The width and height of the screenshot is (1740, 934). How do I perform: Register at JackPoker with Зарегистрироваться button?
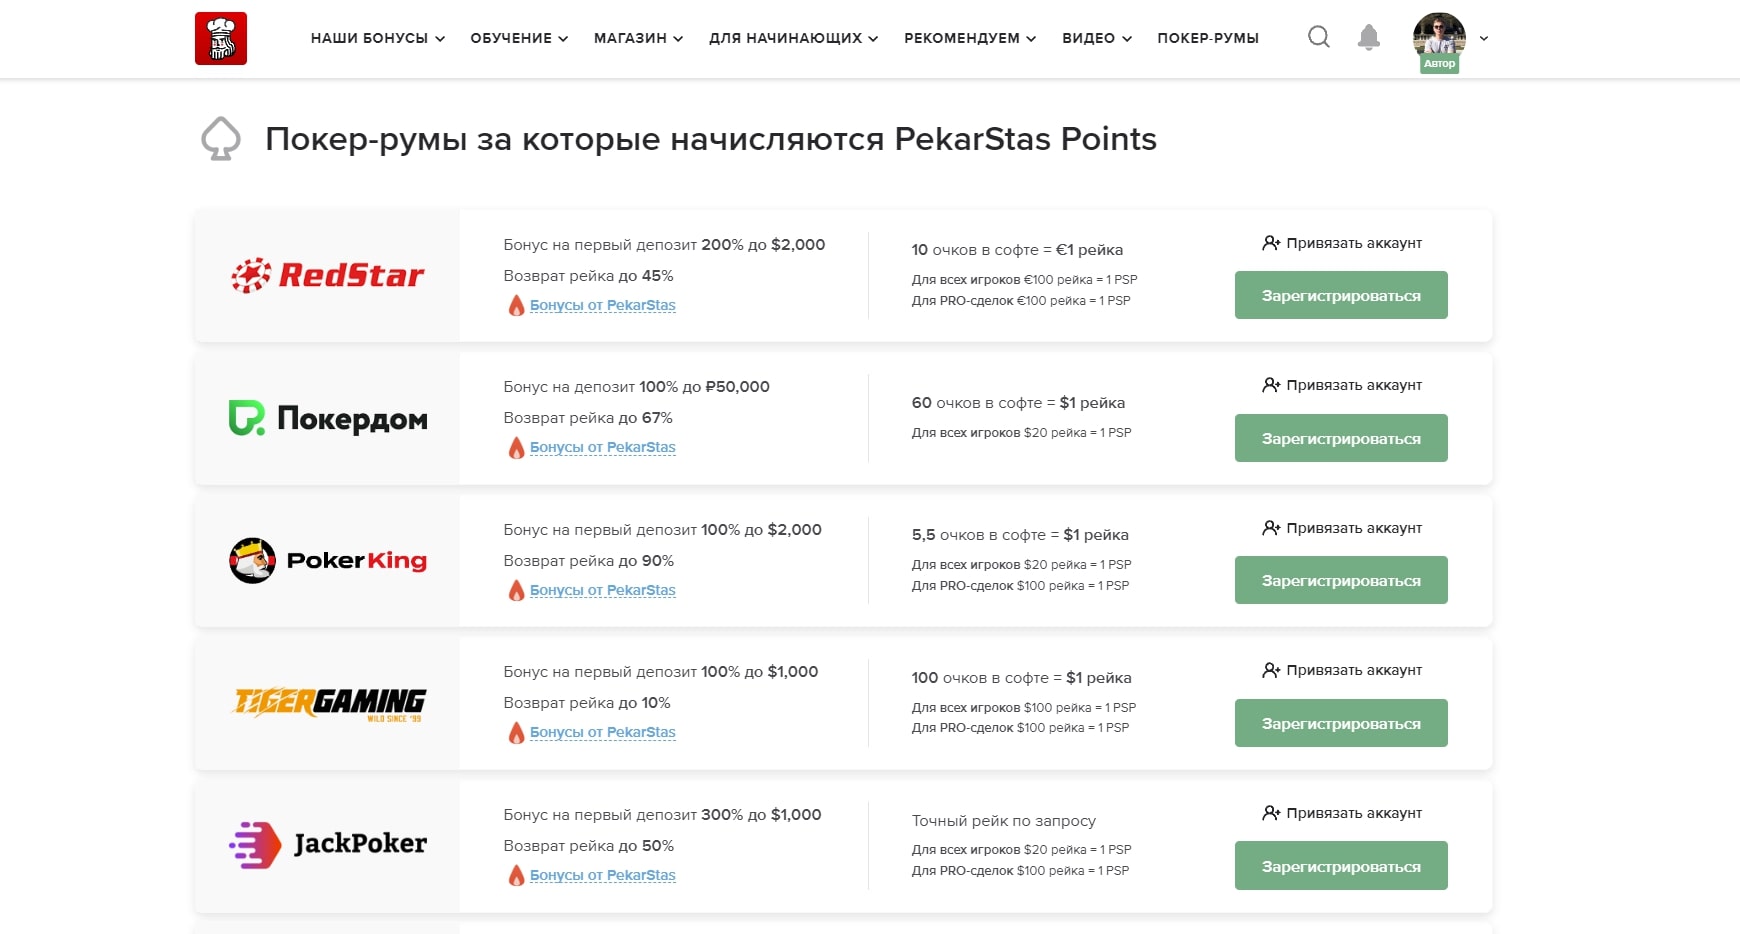click(x=1341, y=866)
